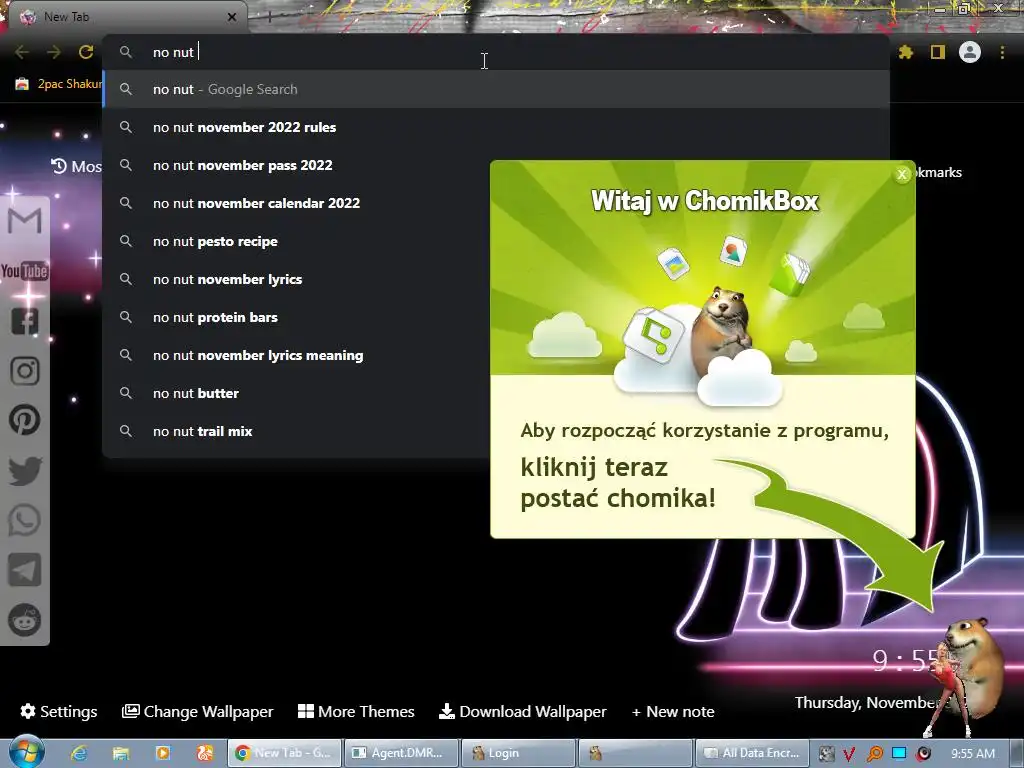
Task: Open the Pinterest shortcut in the sidebar
Action: pyautogui.click(x=25, y=420)
